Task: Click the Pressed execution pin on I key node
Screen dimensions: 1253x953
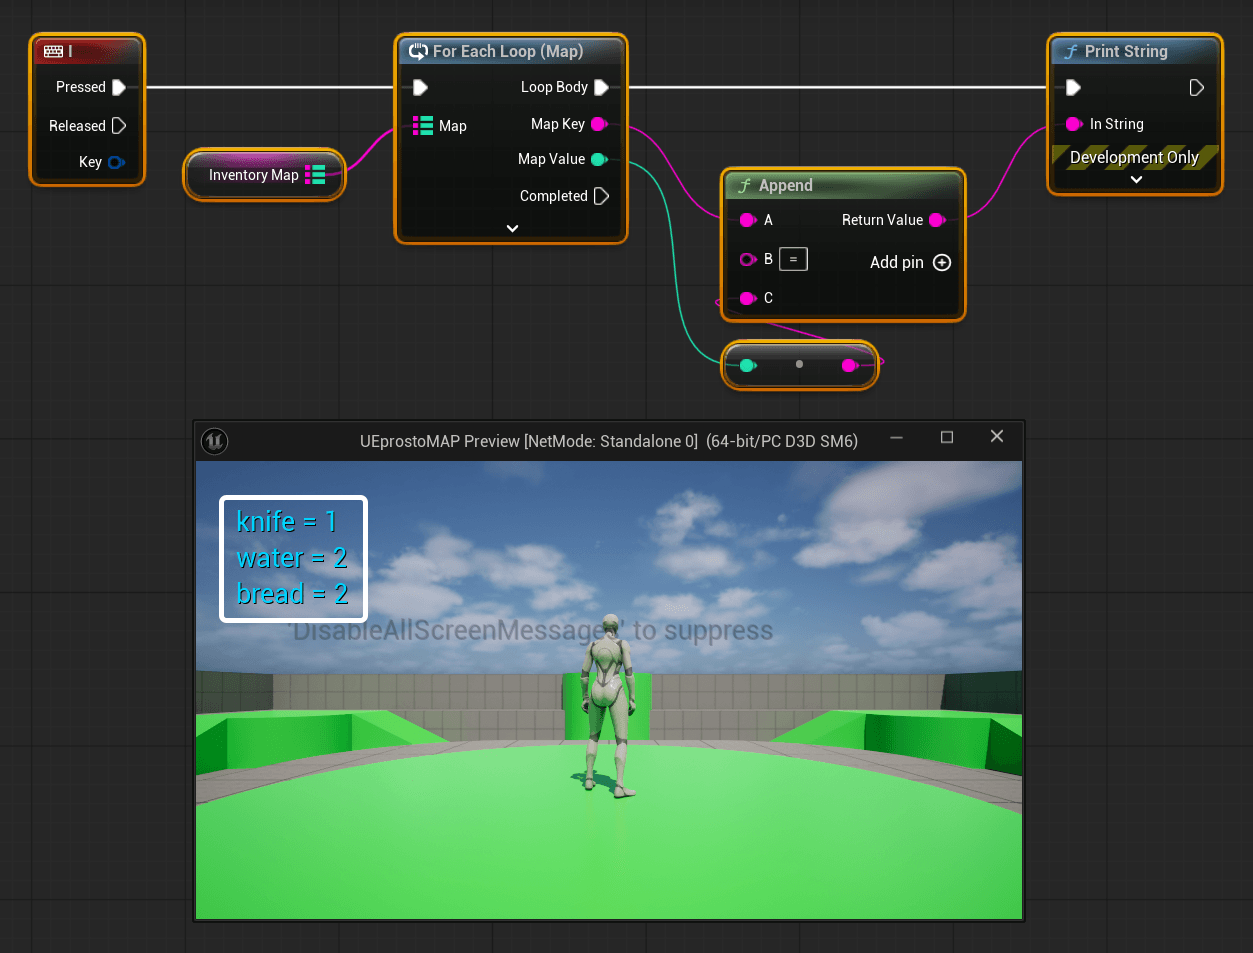Action: tap(118, 87)
